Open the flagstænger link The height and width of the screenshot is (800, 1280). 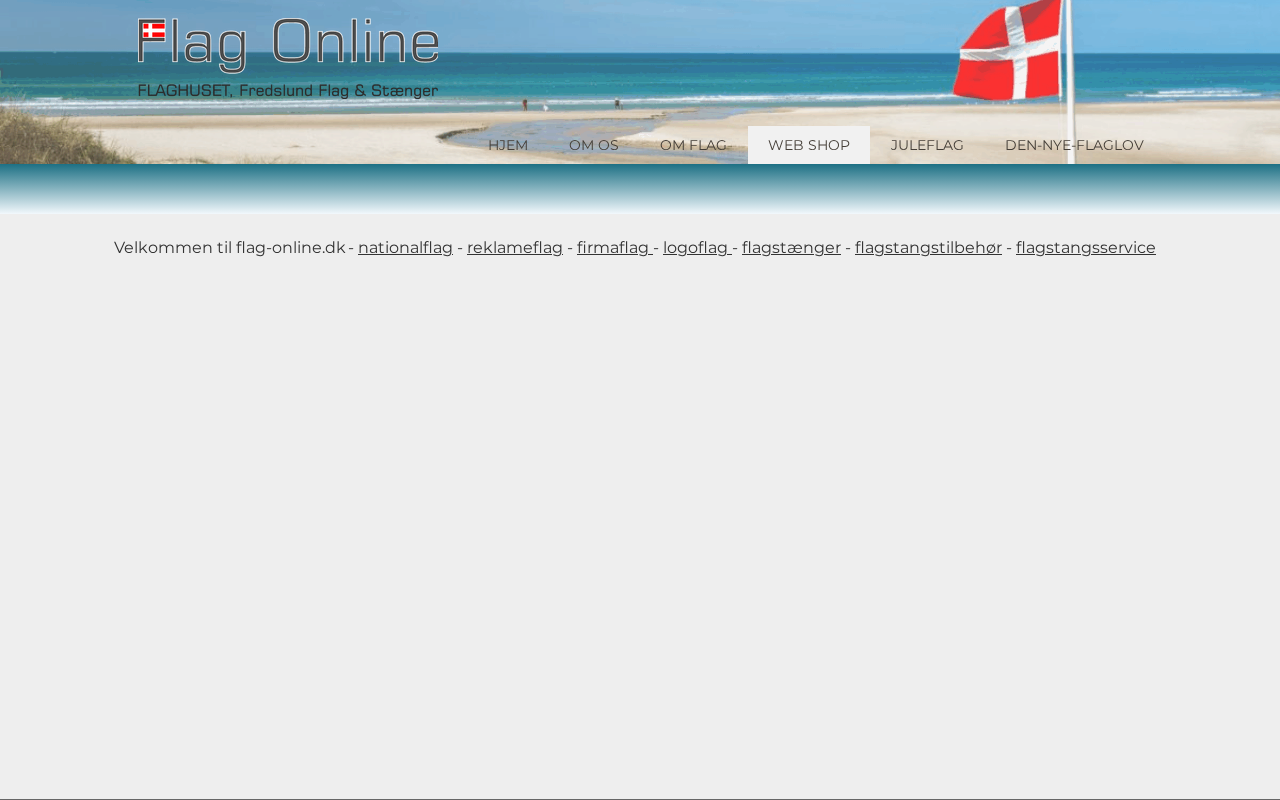(791, 248)
